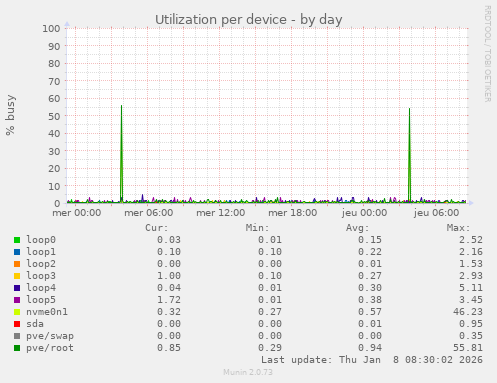Click sda max value 0.95

pos(471,324)
